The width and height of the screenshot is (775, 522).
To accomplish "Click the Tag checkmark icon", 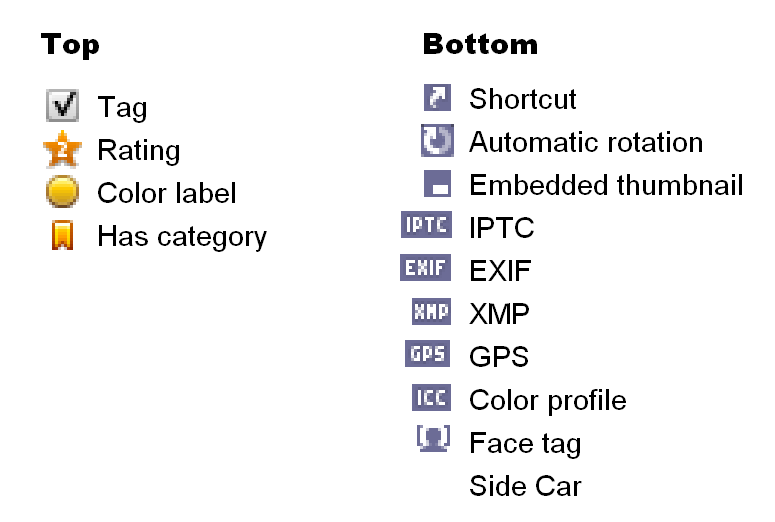I will click(x=62, y=106).
